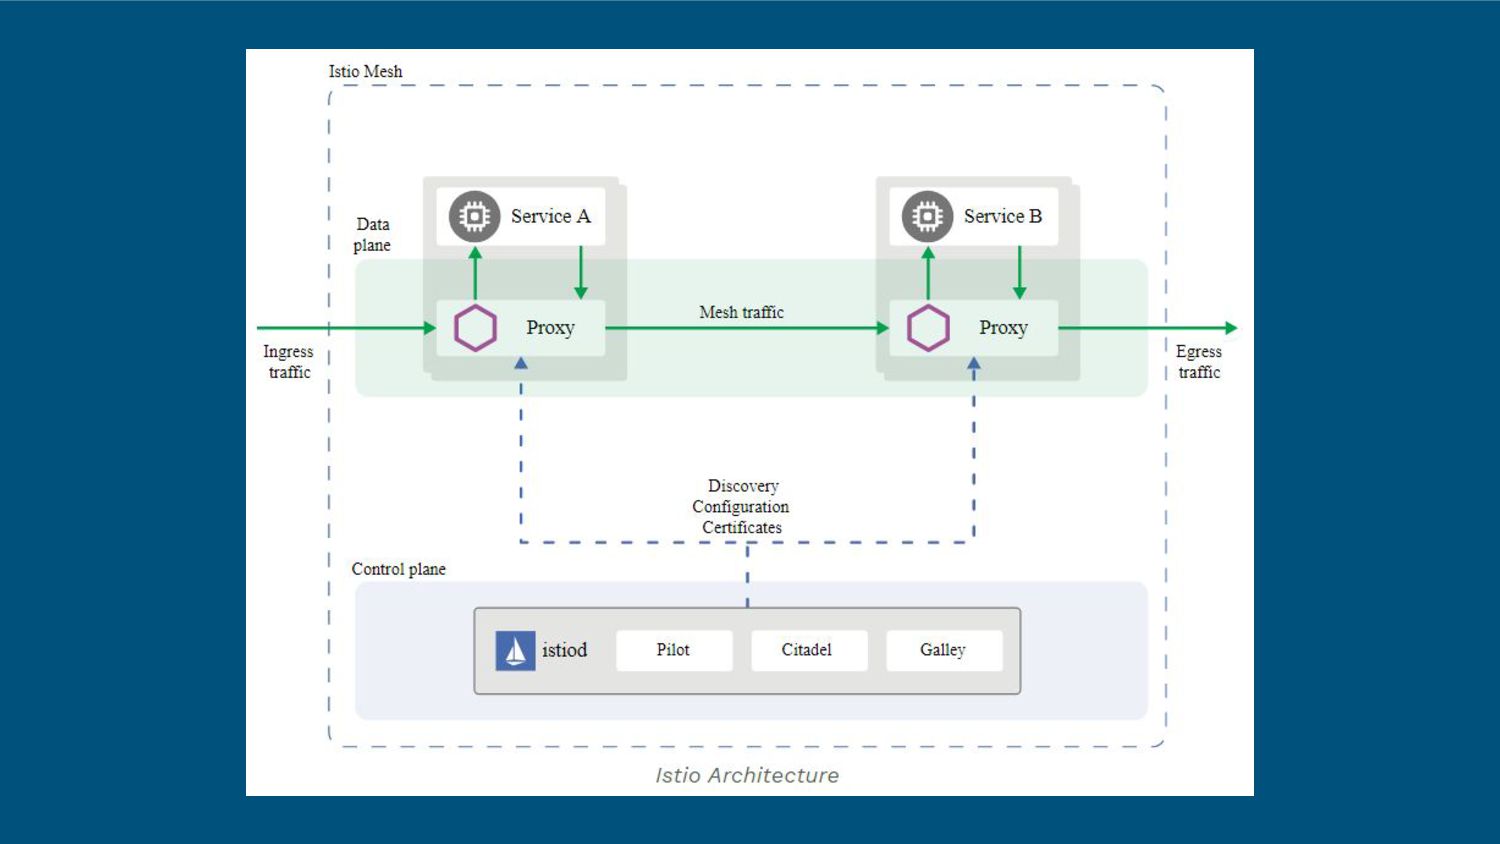Click the Data plane label
This screenshot has width=1500, height=844.
pyautogui.click(x=372, y=235)
